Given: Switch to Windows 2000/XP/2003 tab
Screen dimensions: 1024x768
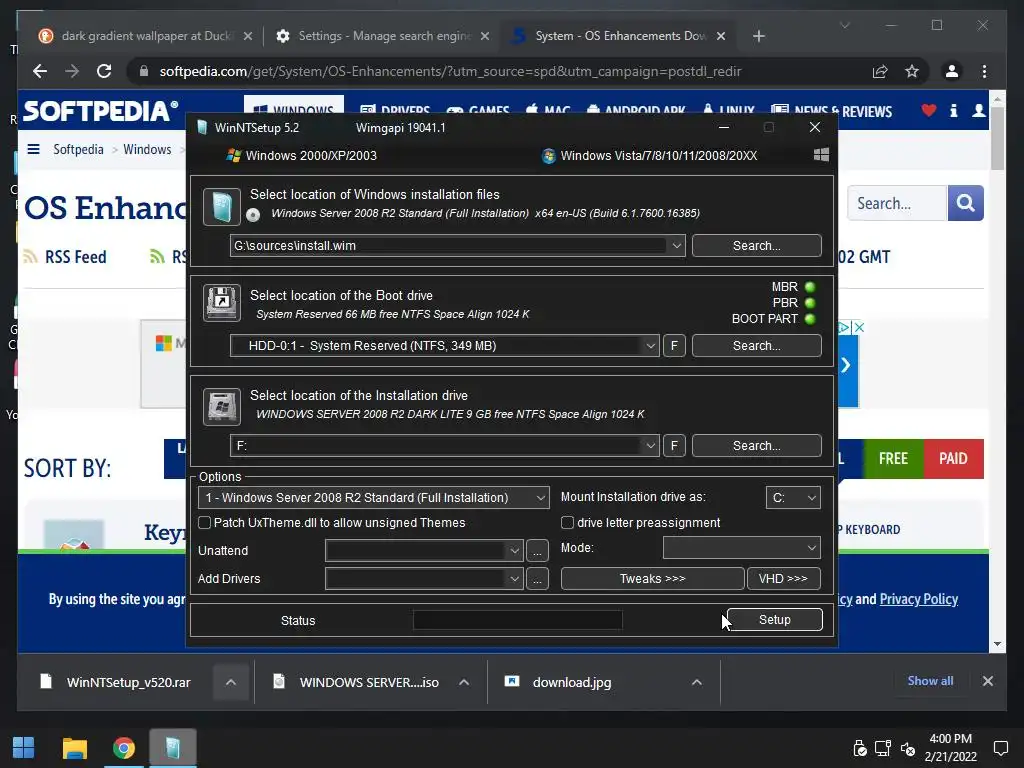Looking at the screenshot, I should pyautogui.click(x=302, y=155).
